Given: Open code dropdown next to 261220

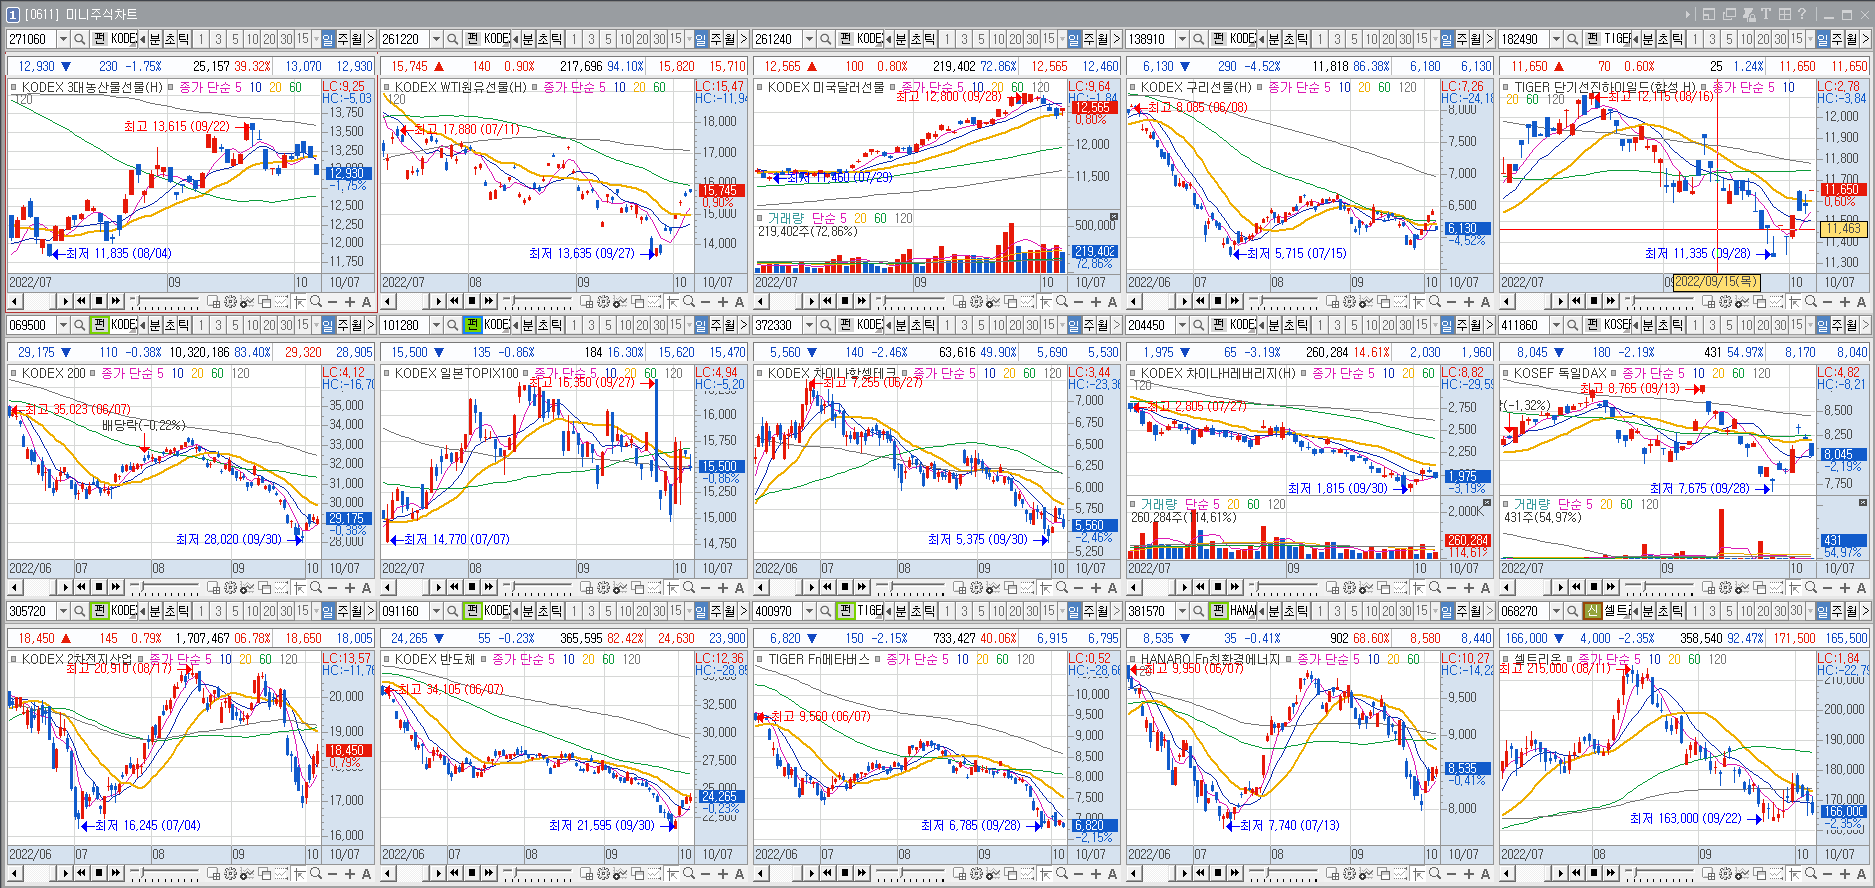Looking at the screenshot, I should tap(436, 39).
